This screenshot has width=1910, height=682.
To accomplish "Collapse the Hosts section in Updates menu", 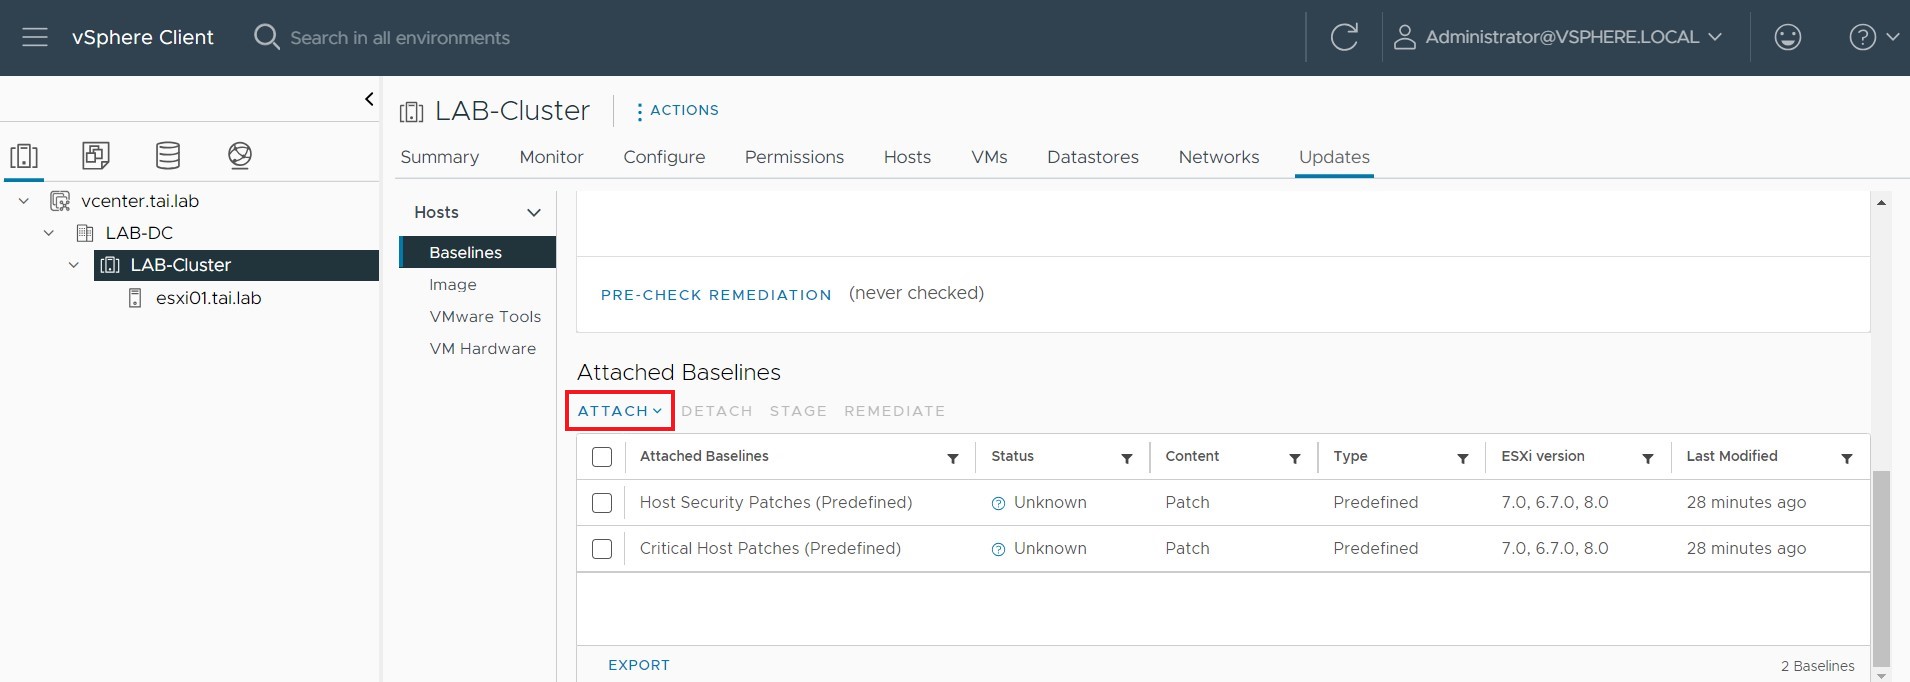I will [x=534, y=212].
